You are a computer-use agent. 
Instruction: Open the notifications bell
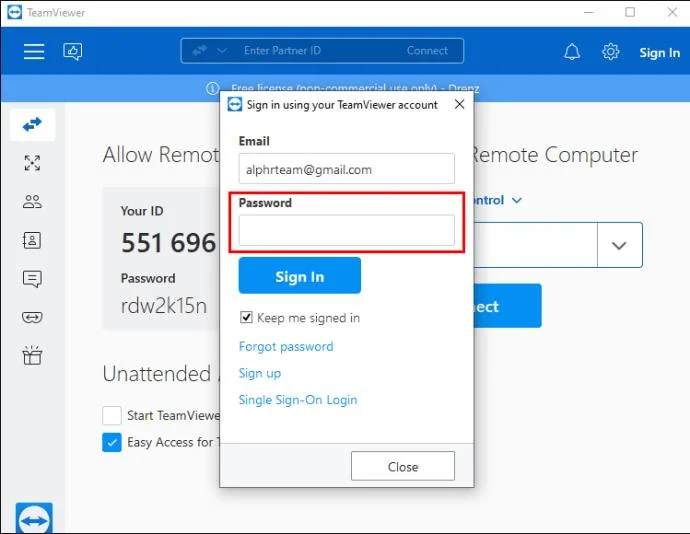click(572, 52)
